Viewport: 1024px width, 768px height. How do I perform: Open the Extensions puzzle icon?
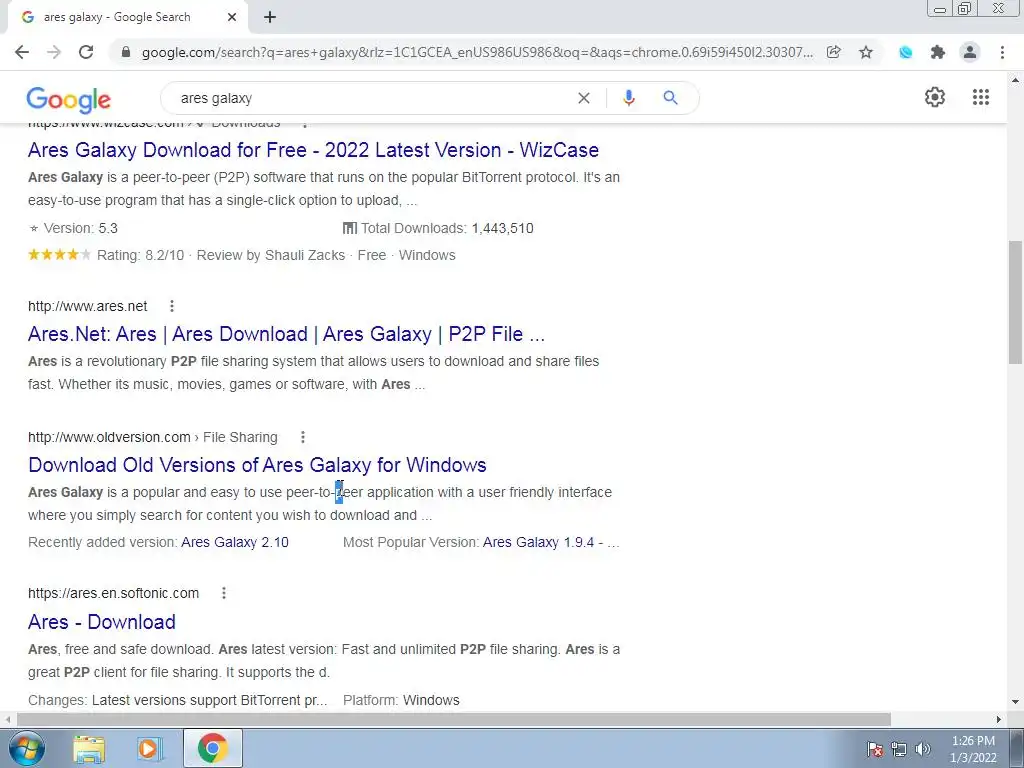(938, 52)
